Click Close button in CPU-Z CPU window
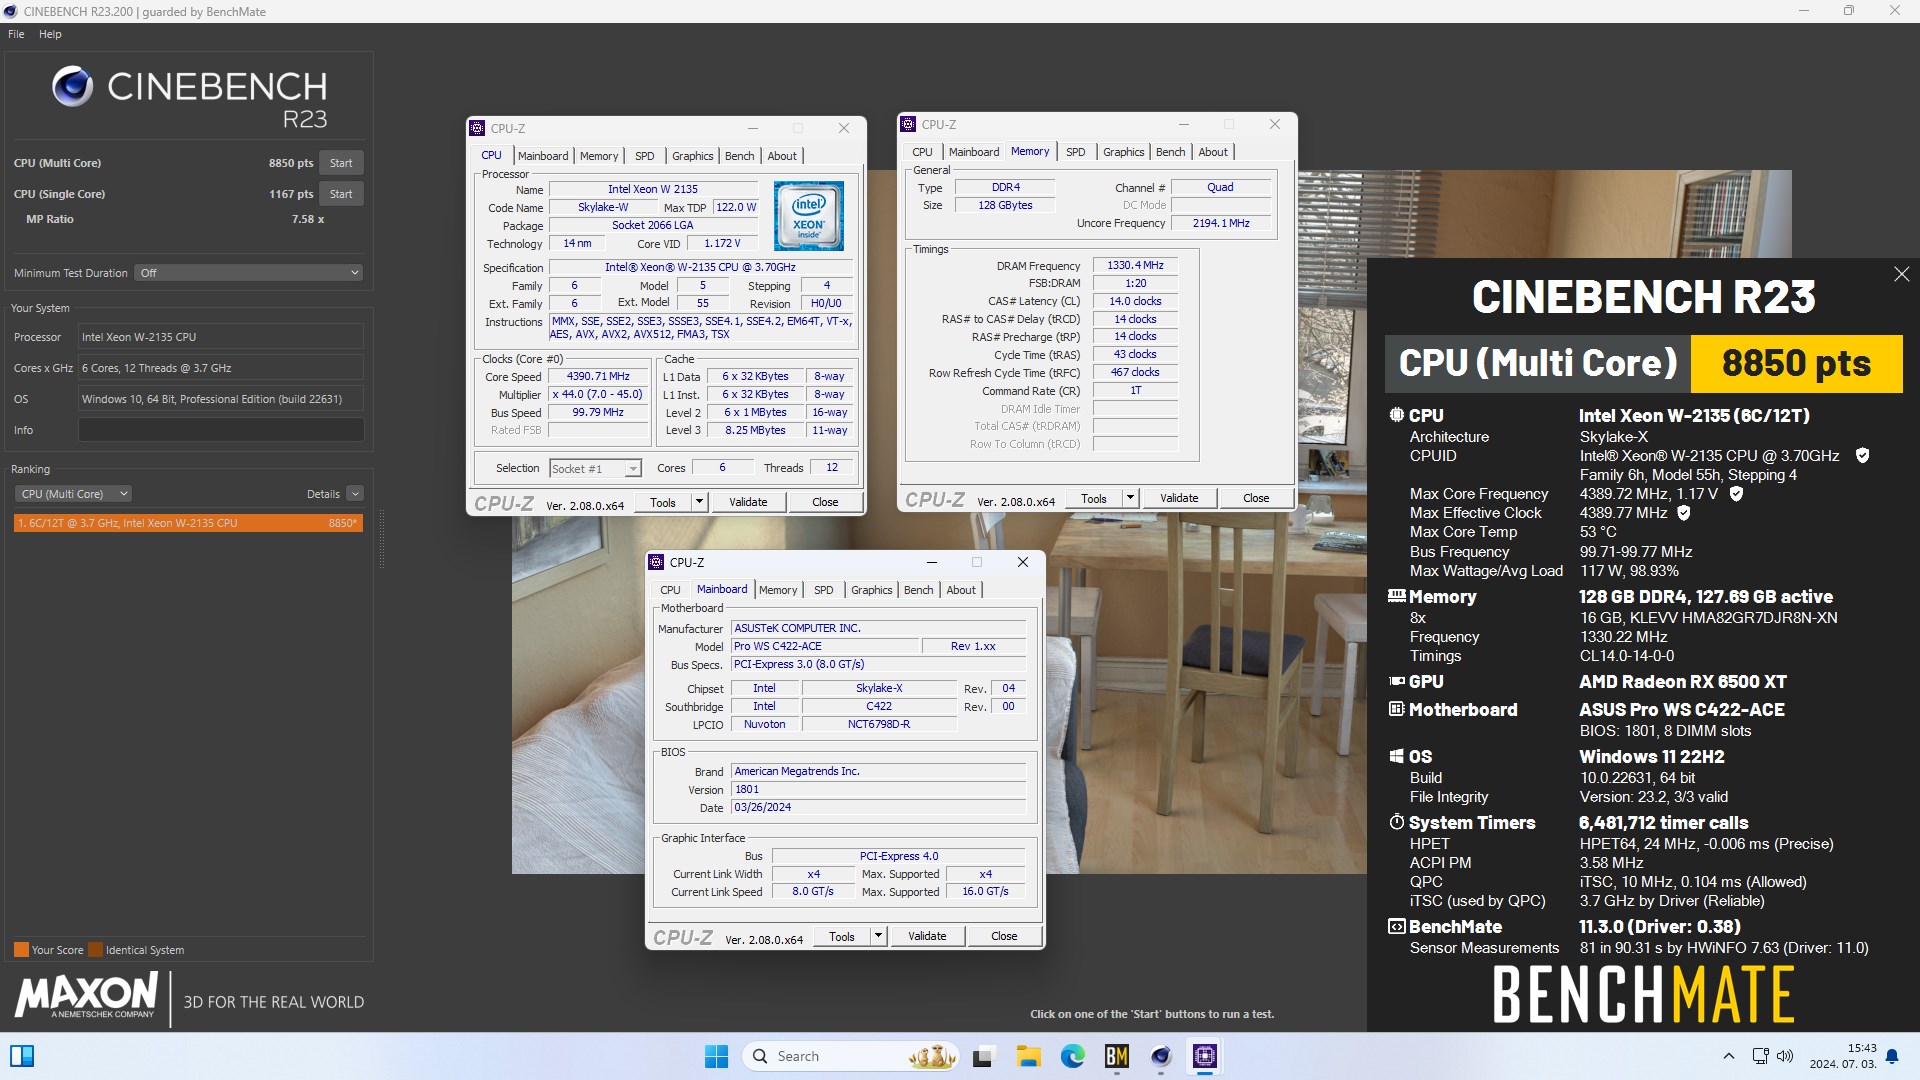The height and width of the screenshot is (1080, 1920). pyautogui.click(x=825, y=503)
